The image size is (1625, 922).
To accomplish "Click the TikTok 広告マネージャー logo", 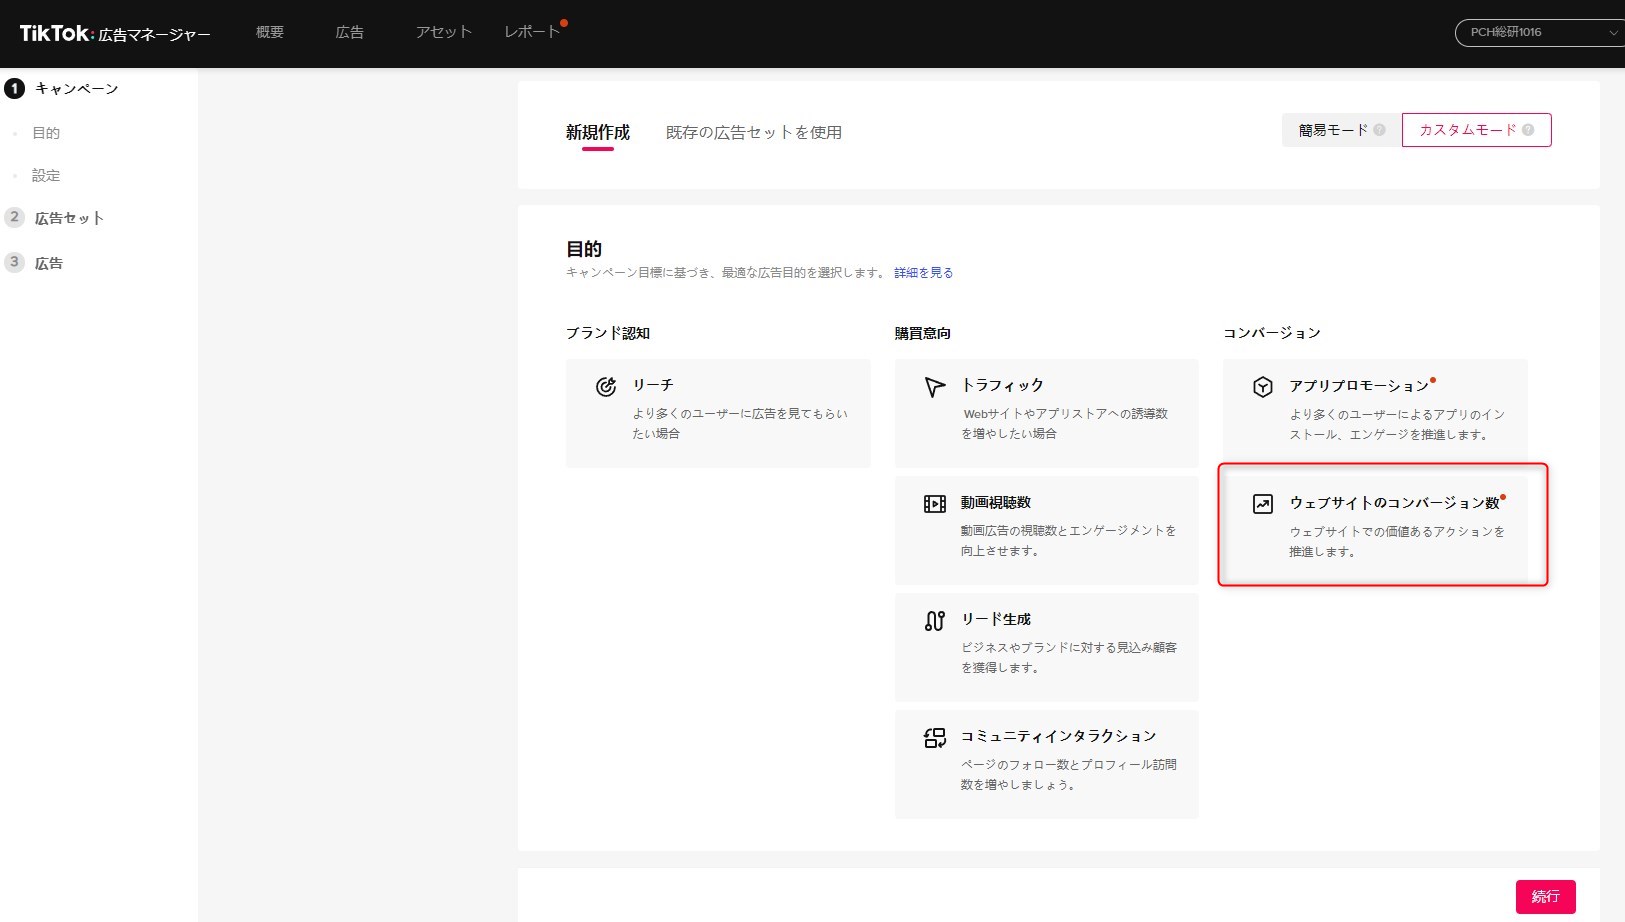I will click(114, 33).
